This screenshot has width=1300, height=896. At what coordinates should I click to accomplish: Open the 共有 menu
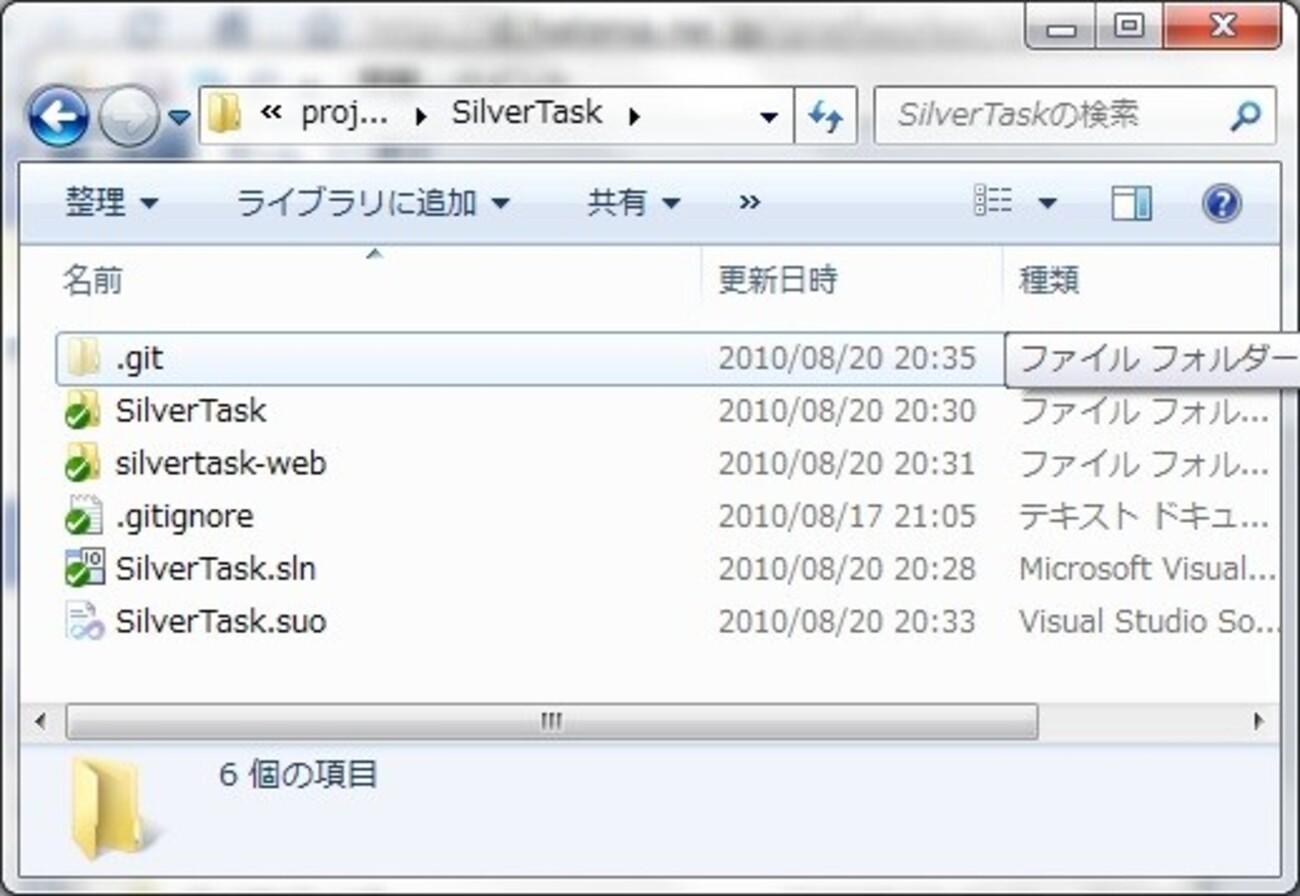click(633, 203)
